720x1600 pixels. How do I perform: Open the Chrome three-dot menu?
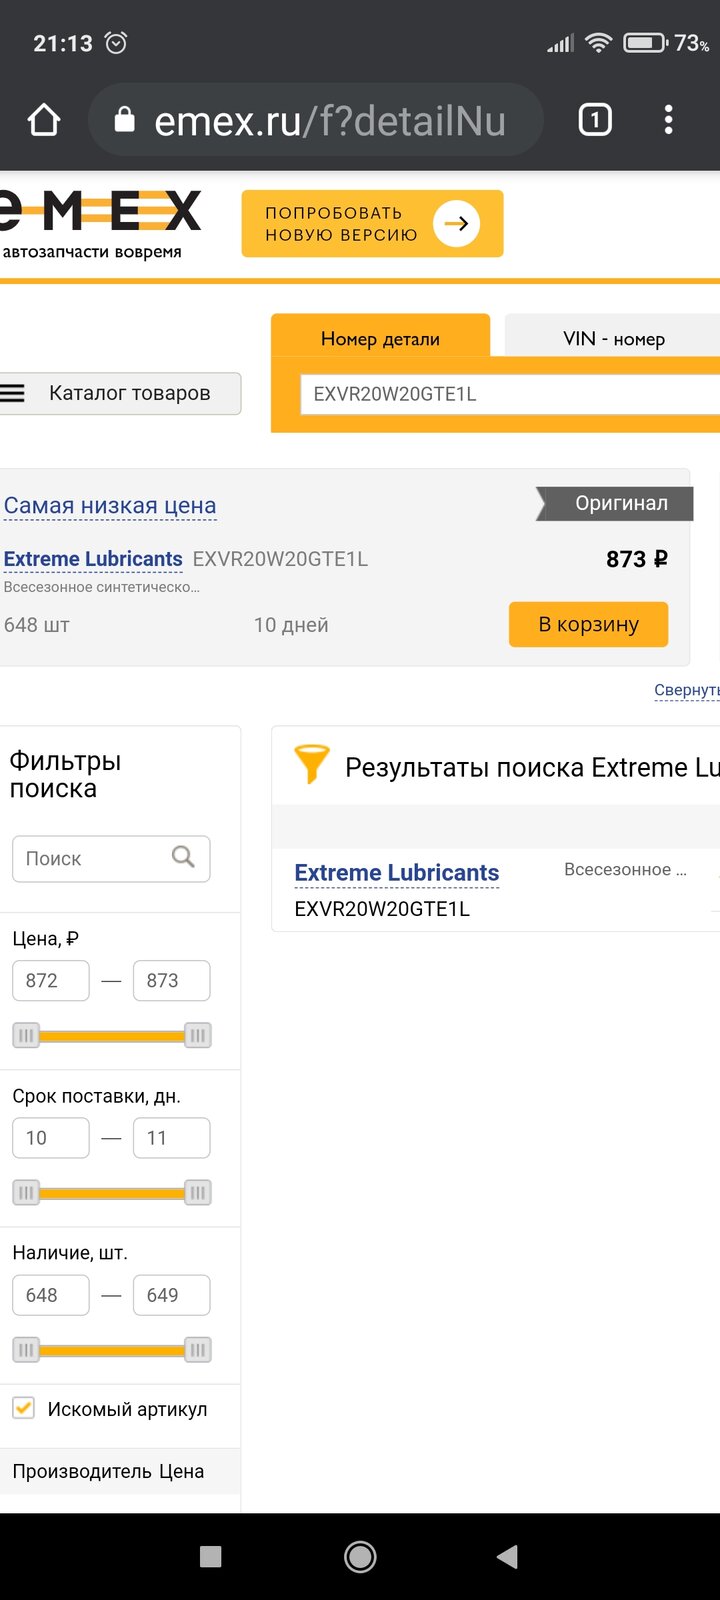click(669, 120)
